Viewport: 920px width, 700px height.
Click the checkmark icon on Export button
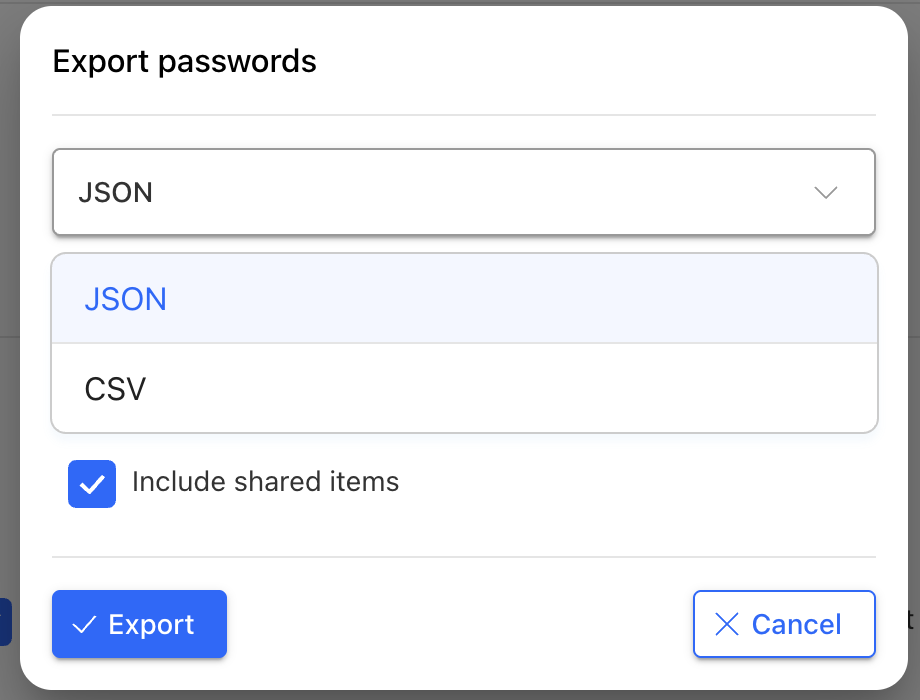[84, 625]
